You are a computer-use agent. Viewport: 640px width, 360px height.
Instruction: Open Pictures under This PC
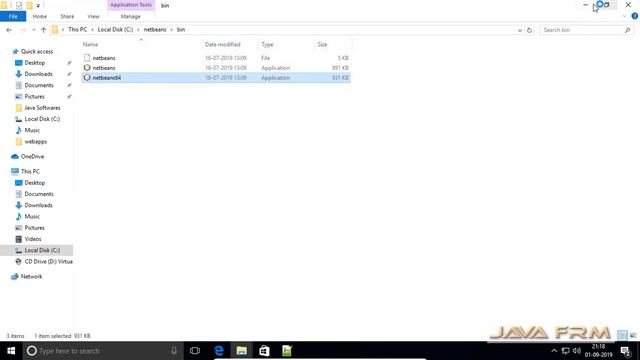point(34,228)
